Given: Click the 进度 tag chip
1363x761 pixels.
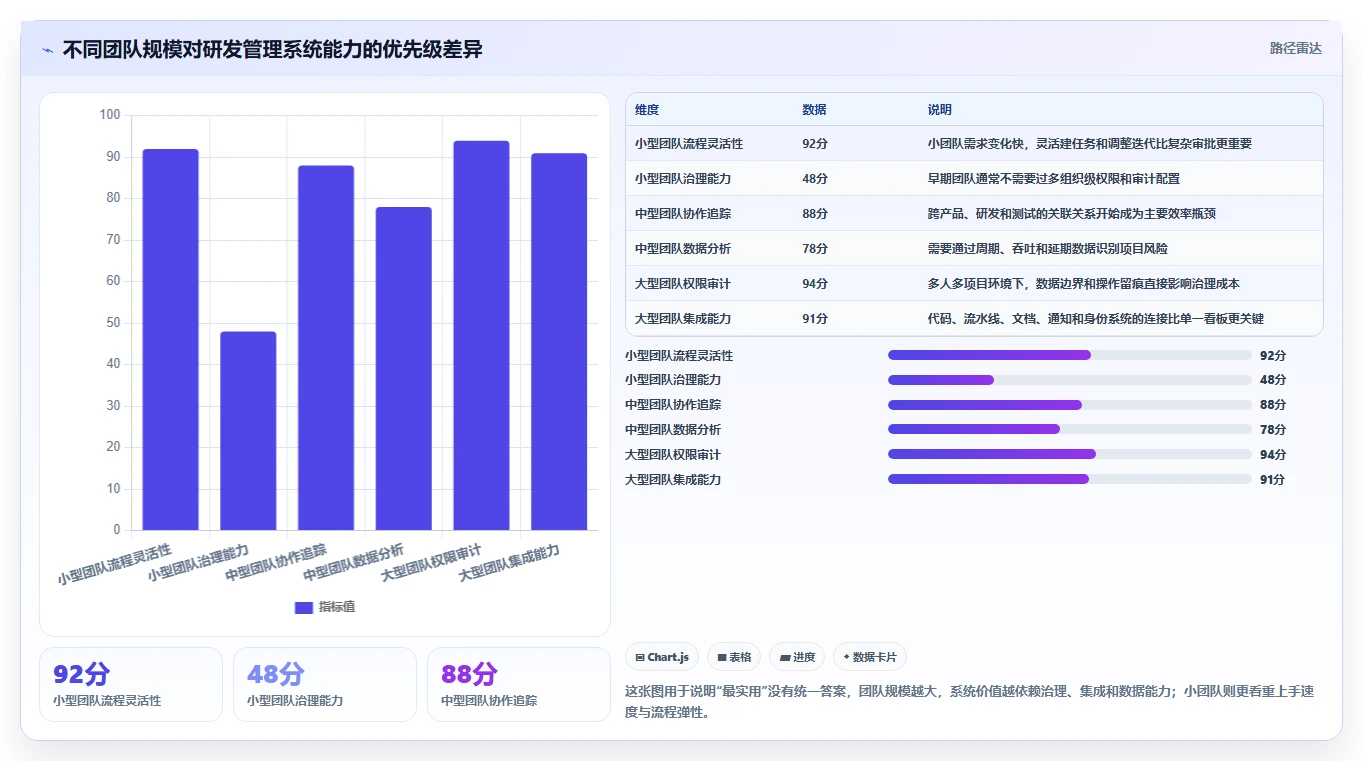Looking at the screenshot, I should [797, 657].
